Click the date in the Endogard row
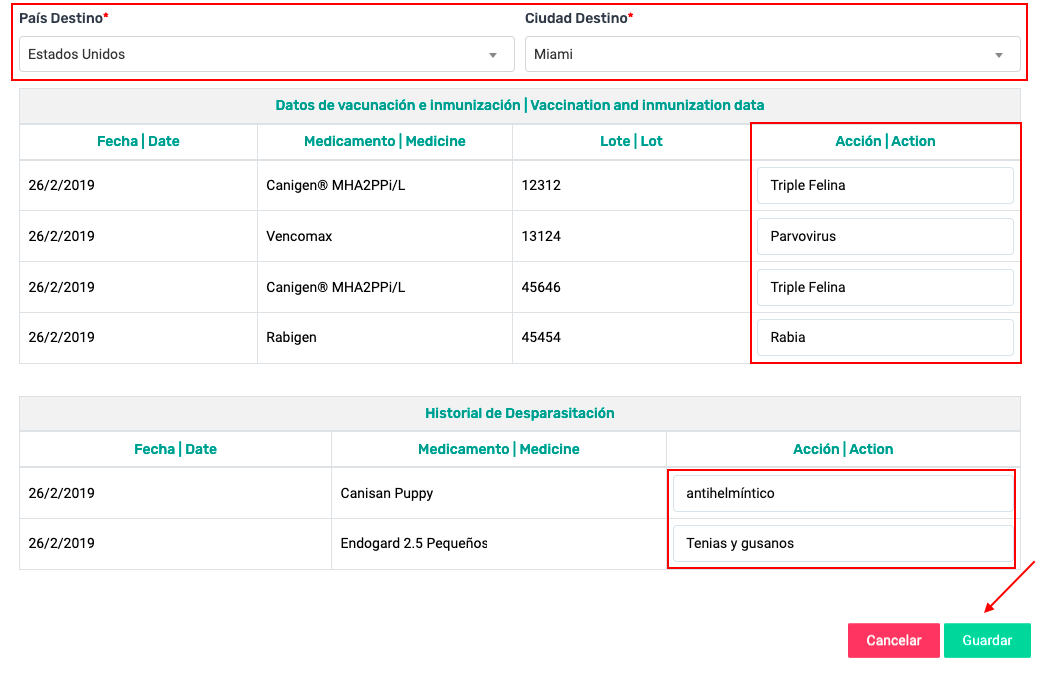This screenshot has width=1049, height=674. 62,543
